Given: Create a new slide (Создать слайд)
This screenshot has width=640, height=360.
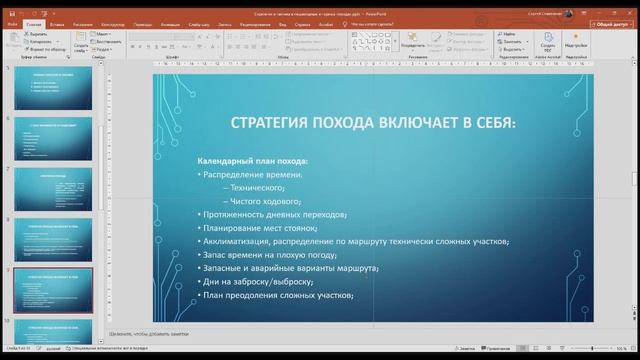Looking at the screenshot, I should pyautogui.click(x=81, y=42).
